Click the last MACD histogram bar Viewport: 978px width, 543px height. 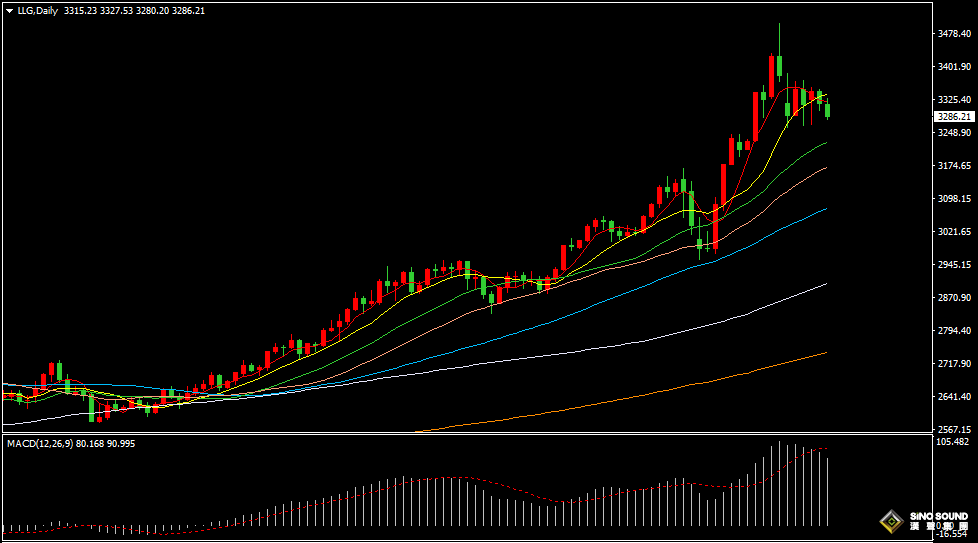tap(828, 490)
